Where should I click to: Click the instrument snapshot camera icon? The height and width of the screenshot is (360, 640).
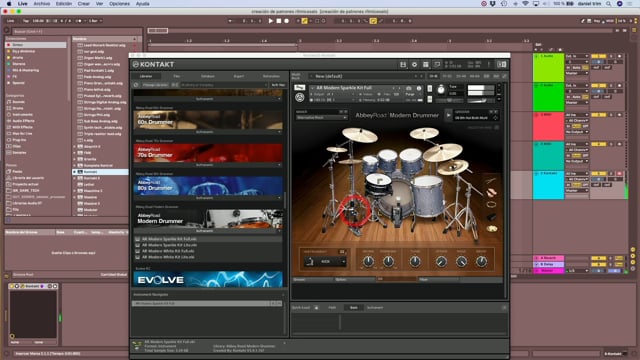tap(409, 88)
